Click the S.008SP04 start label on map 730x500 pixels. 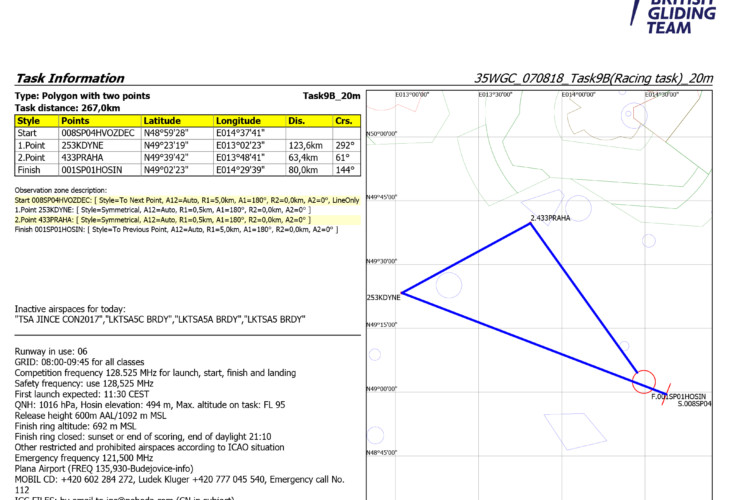[x=695, y=404]
